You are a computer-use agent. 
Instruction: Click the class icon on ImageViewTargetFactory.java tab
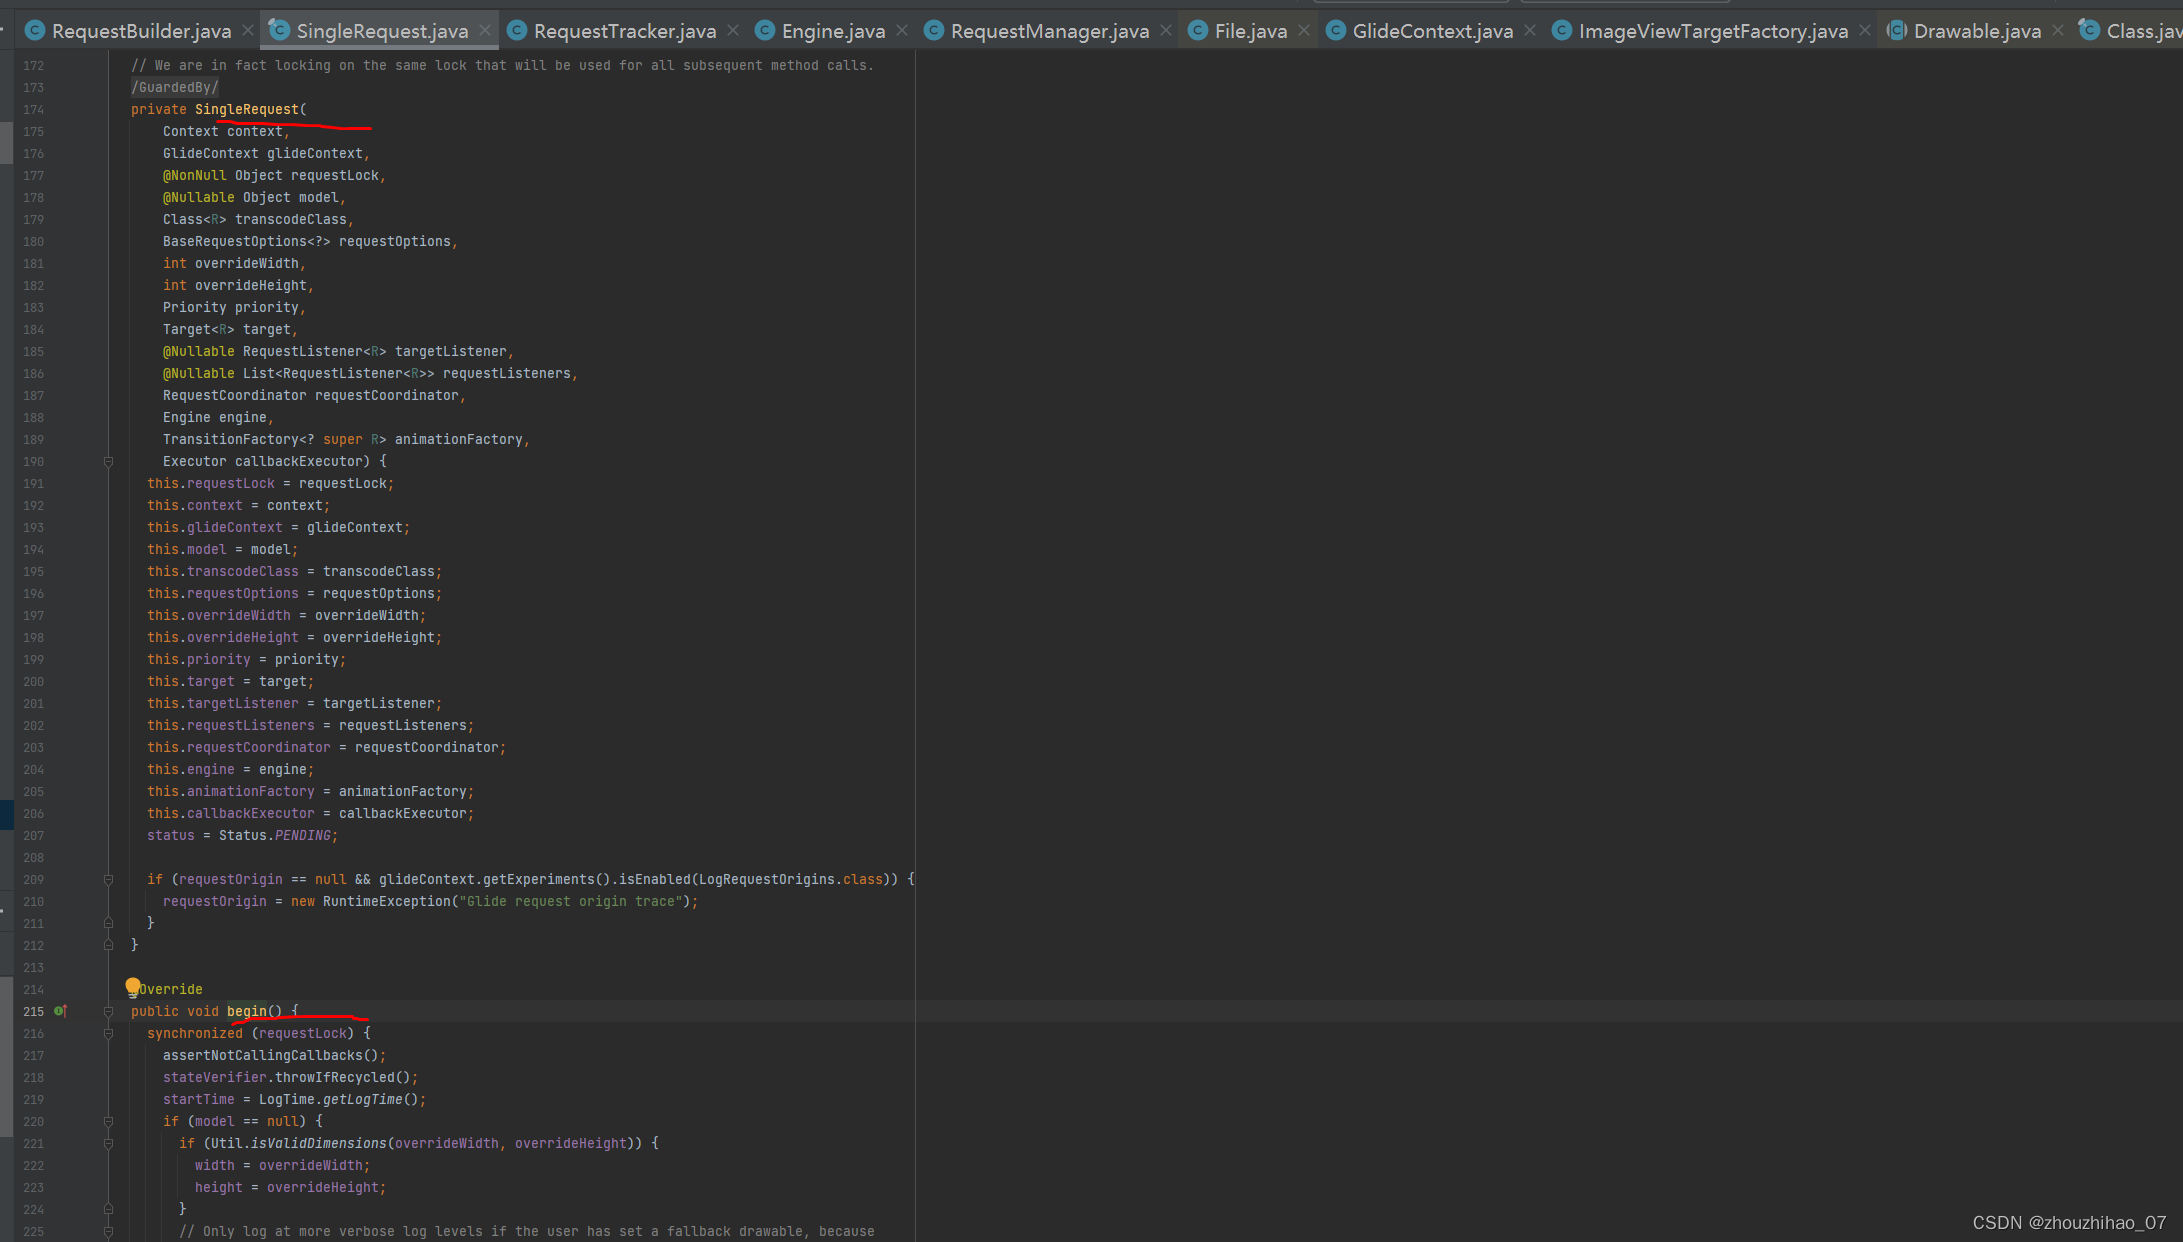1562,31
